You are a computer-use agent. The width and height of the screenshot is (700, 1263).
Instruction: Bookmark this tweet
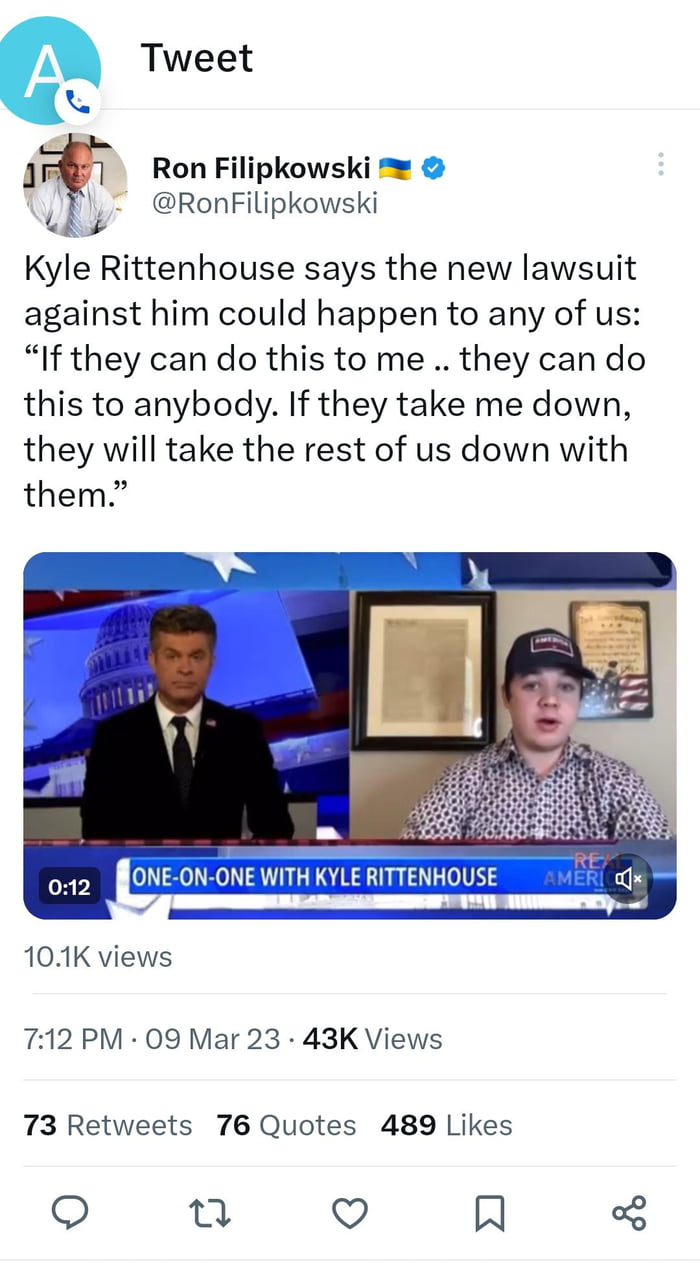489,1214
